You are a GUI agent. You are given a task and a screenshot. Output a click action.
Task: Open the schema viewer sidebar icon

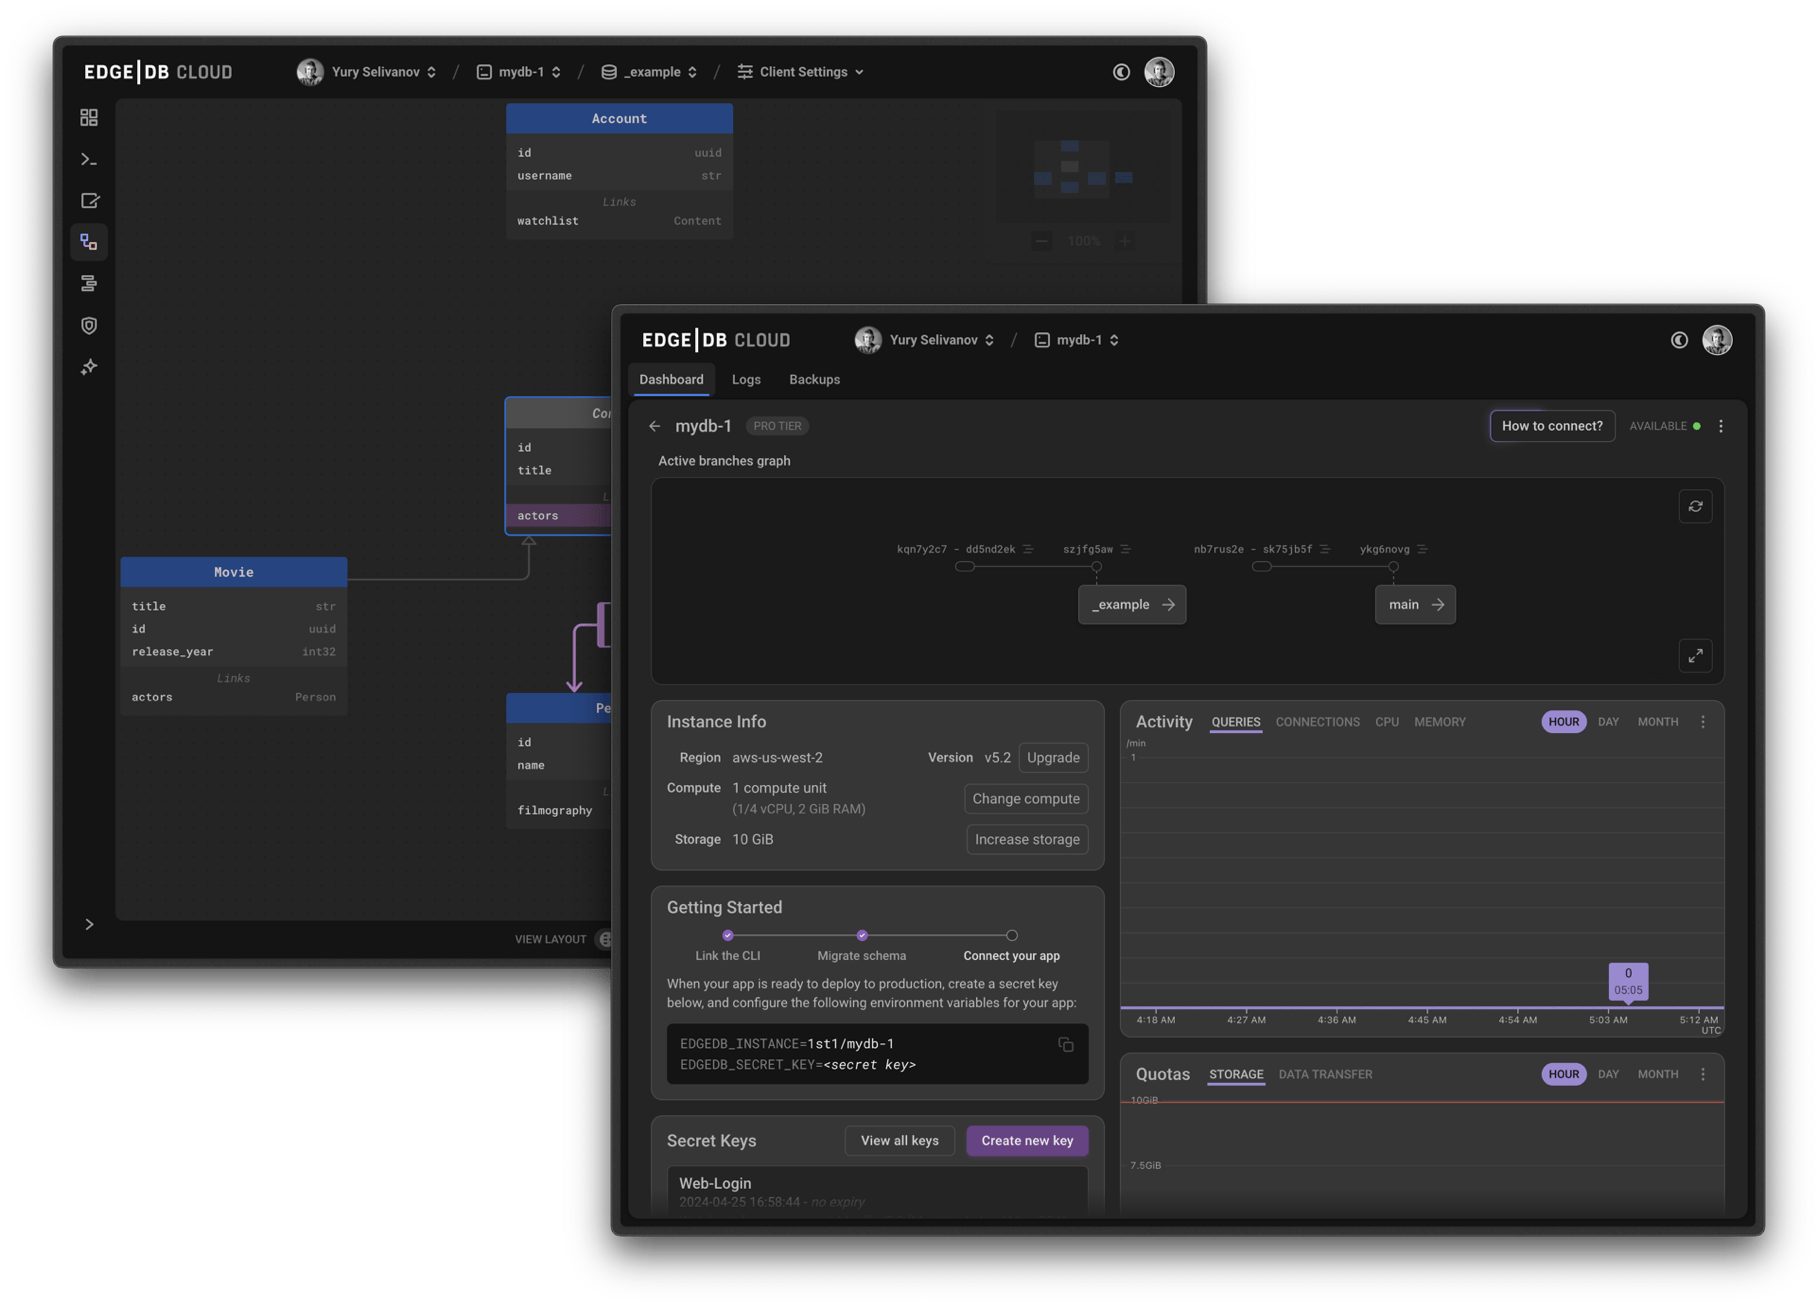tap(89, 242)
